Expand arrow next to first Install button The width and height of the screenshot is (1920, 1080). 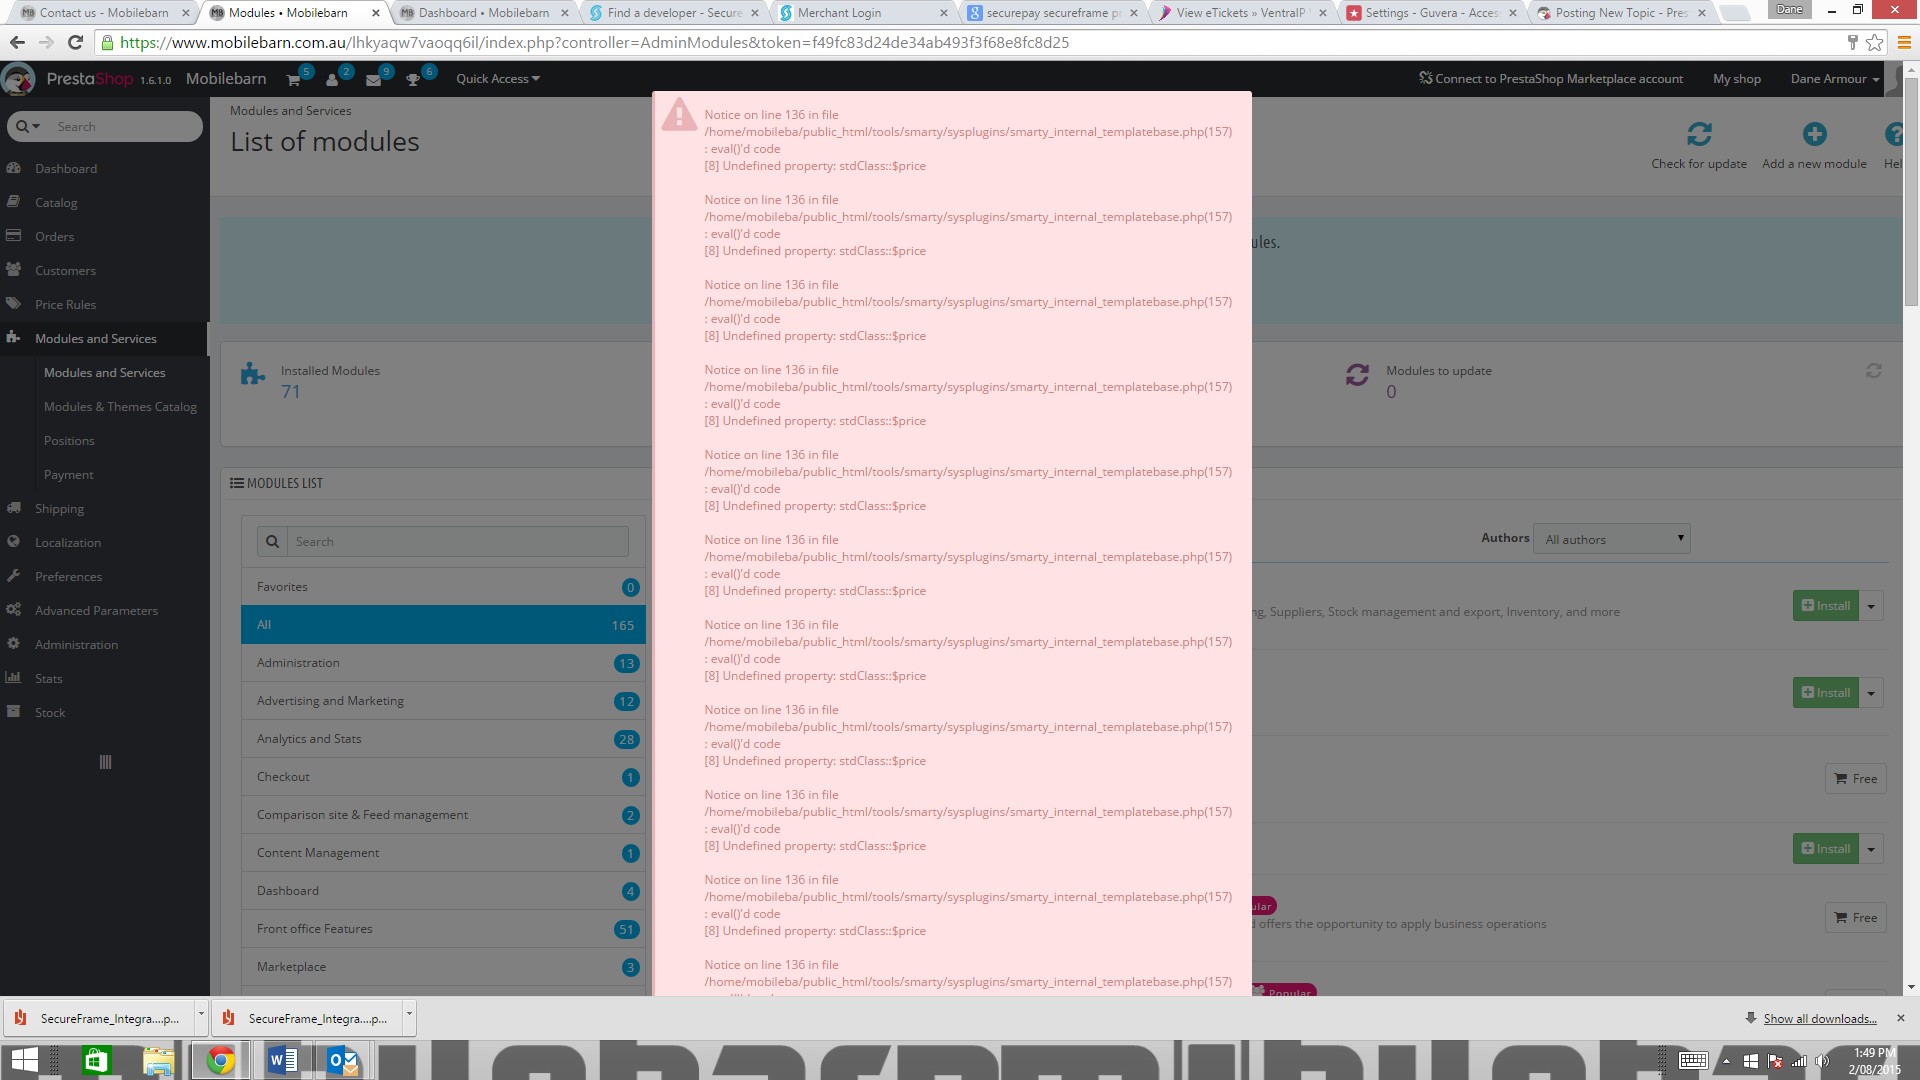pyautogui.click(x=1871, y=606)
